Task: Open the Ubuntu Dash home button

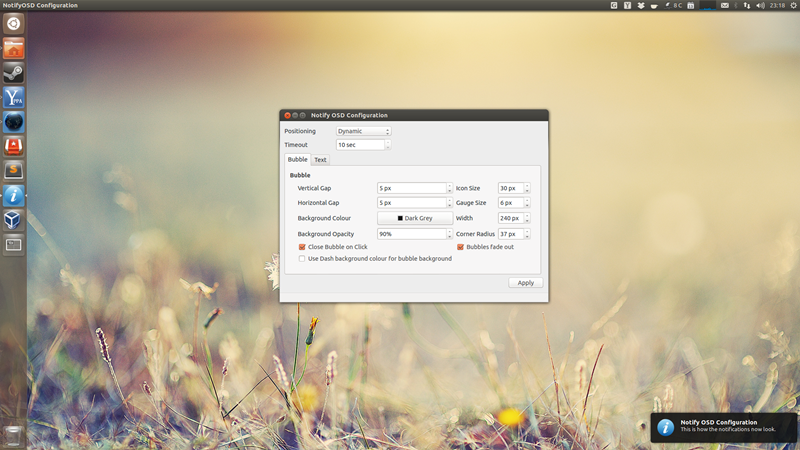Action: [x=13, y=24]
